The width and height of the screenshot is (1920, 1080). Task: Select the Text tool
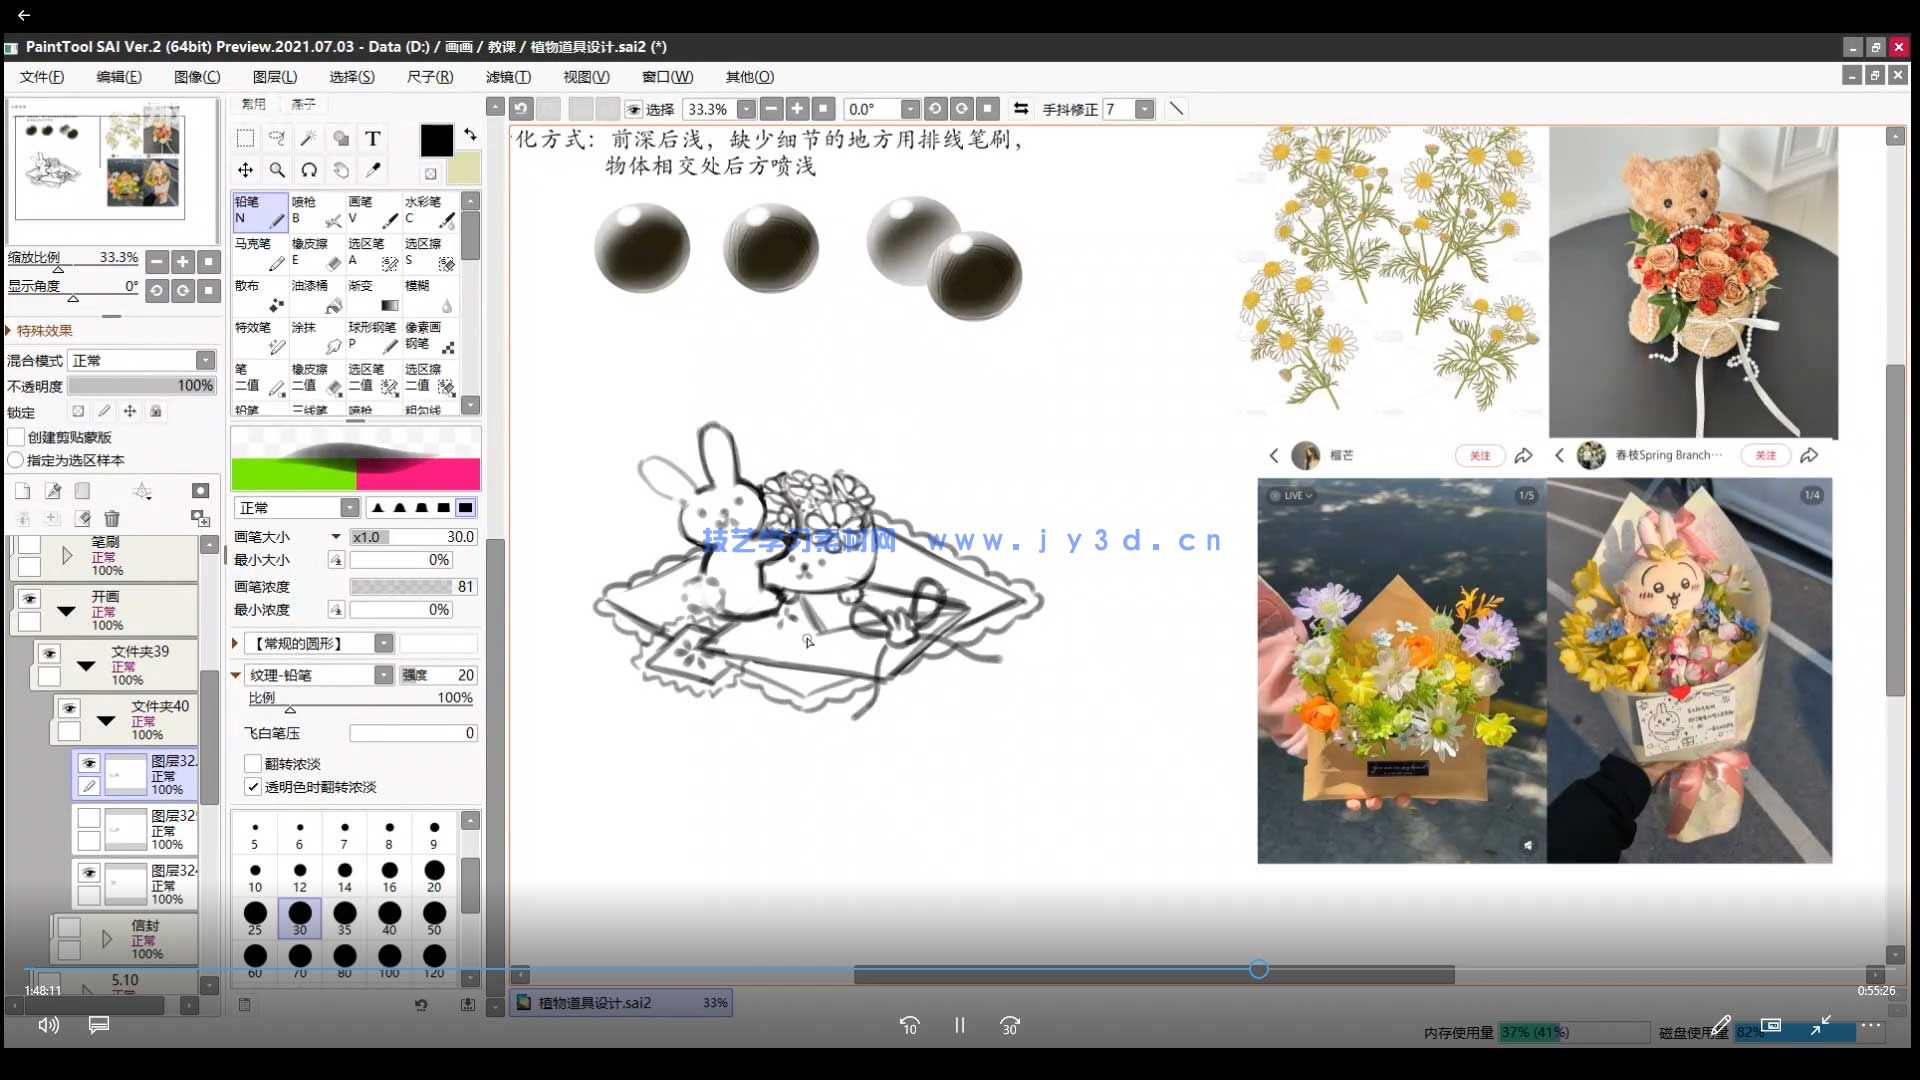pyautogui.click(x=372, y=138)
